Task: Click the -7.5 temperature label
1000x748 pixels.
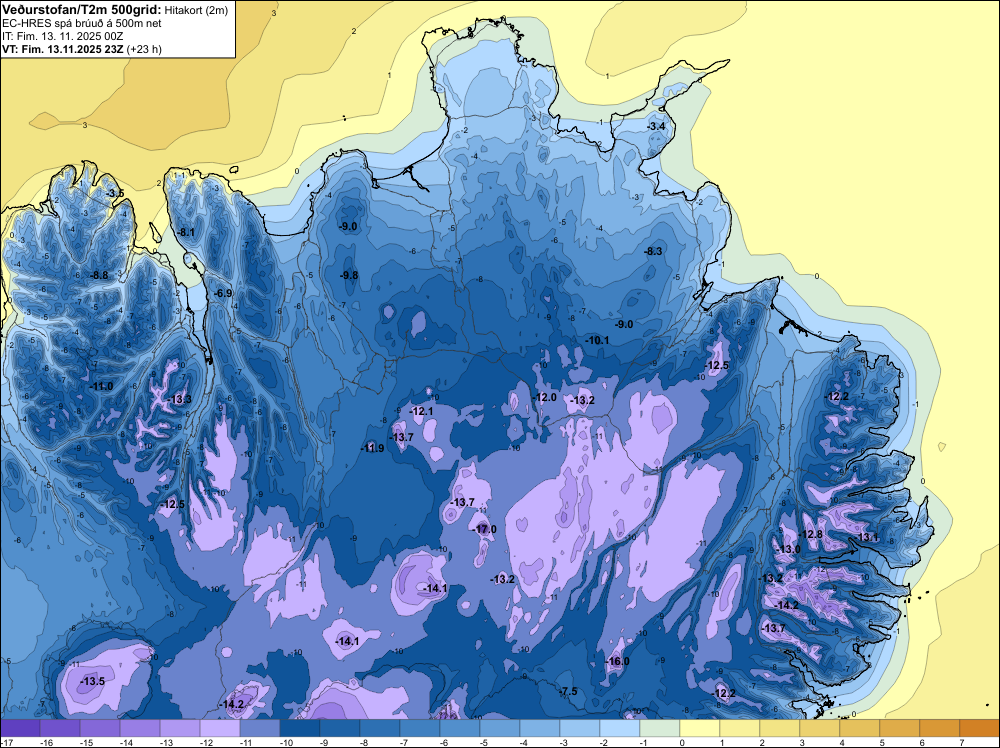Action: point(568,692)
